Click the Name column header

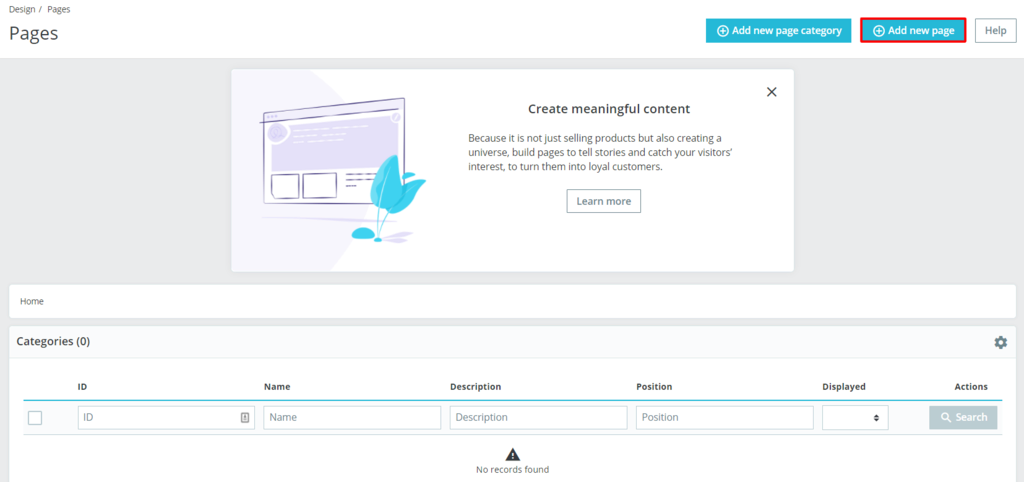click(277, 387)
